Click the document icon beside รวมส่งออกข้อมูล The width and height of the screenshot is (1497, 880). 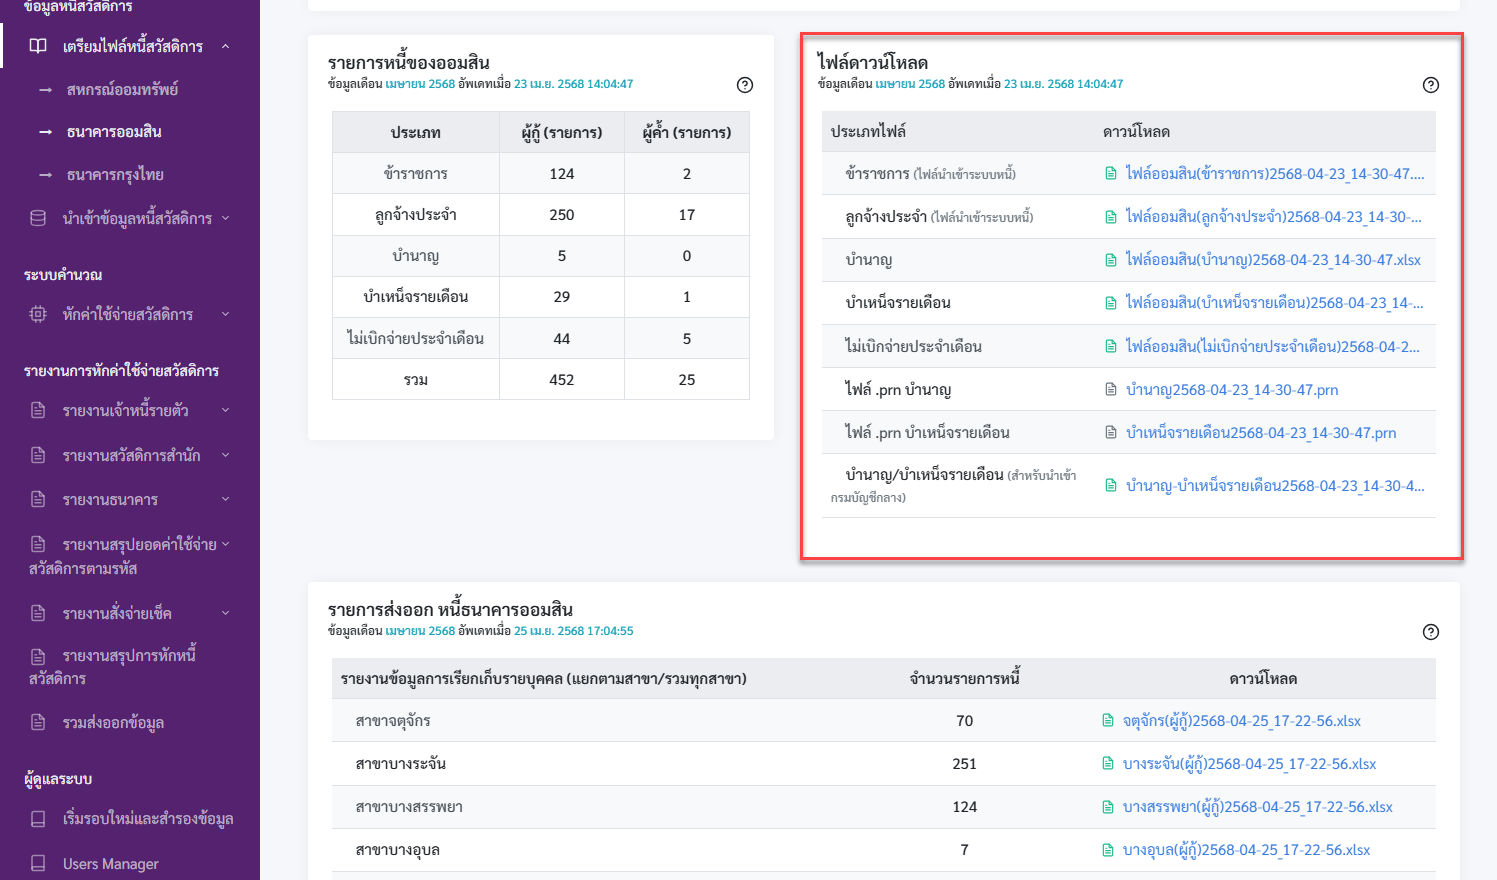[x=38, y=722]
